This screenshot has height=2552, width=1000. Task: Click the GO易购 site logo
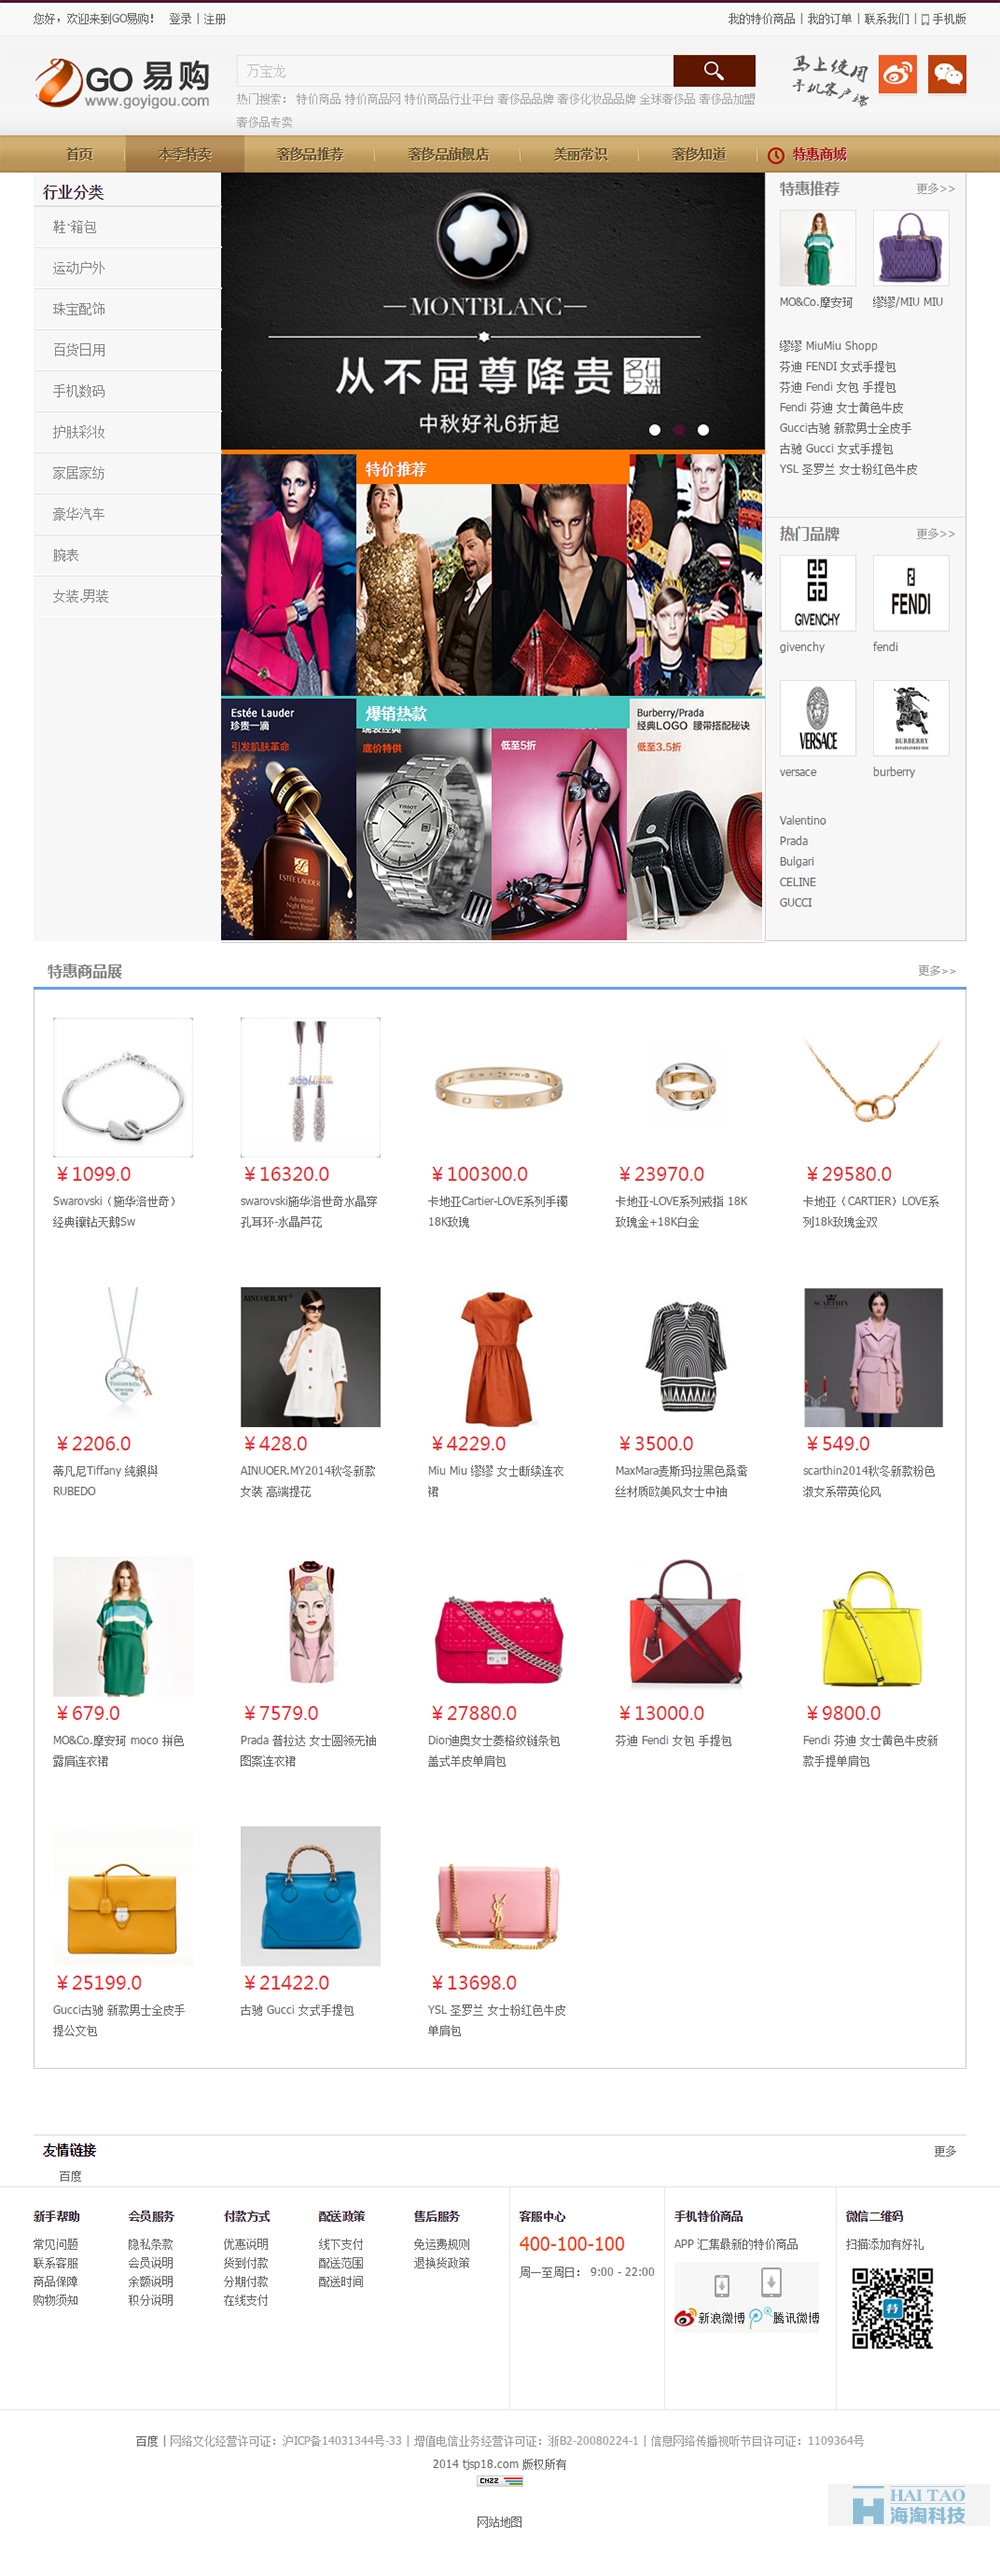point(123,82)
